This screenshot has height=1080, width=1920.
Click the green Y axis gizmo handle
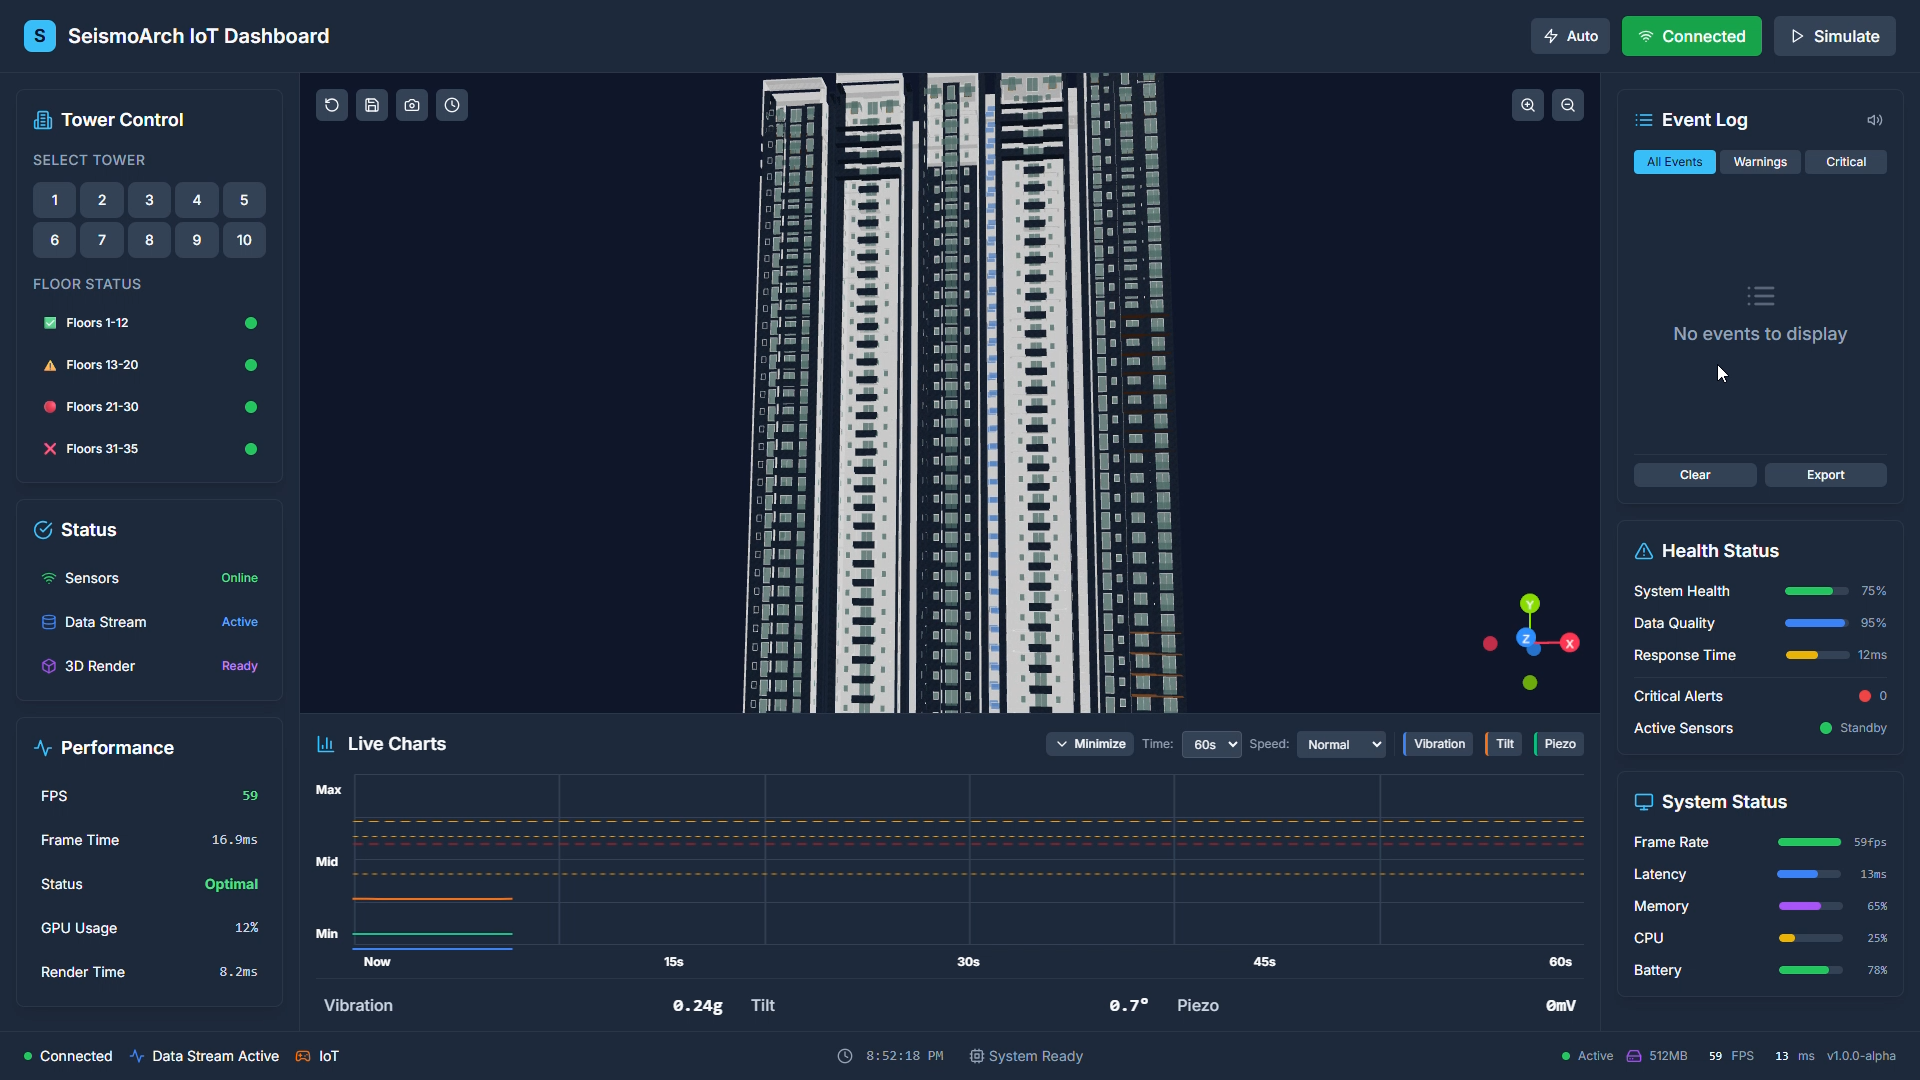(x=1530, y=604)
